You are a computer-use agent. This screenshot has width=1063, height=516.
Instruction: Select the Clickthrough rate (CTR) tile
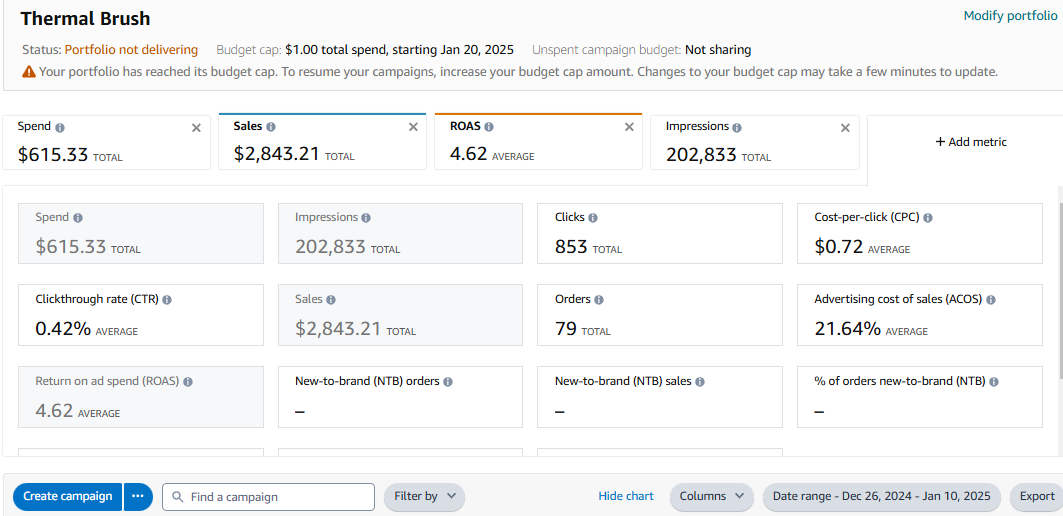click(x=141, y=315)
